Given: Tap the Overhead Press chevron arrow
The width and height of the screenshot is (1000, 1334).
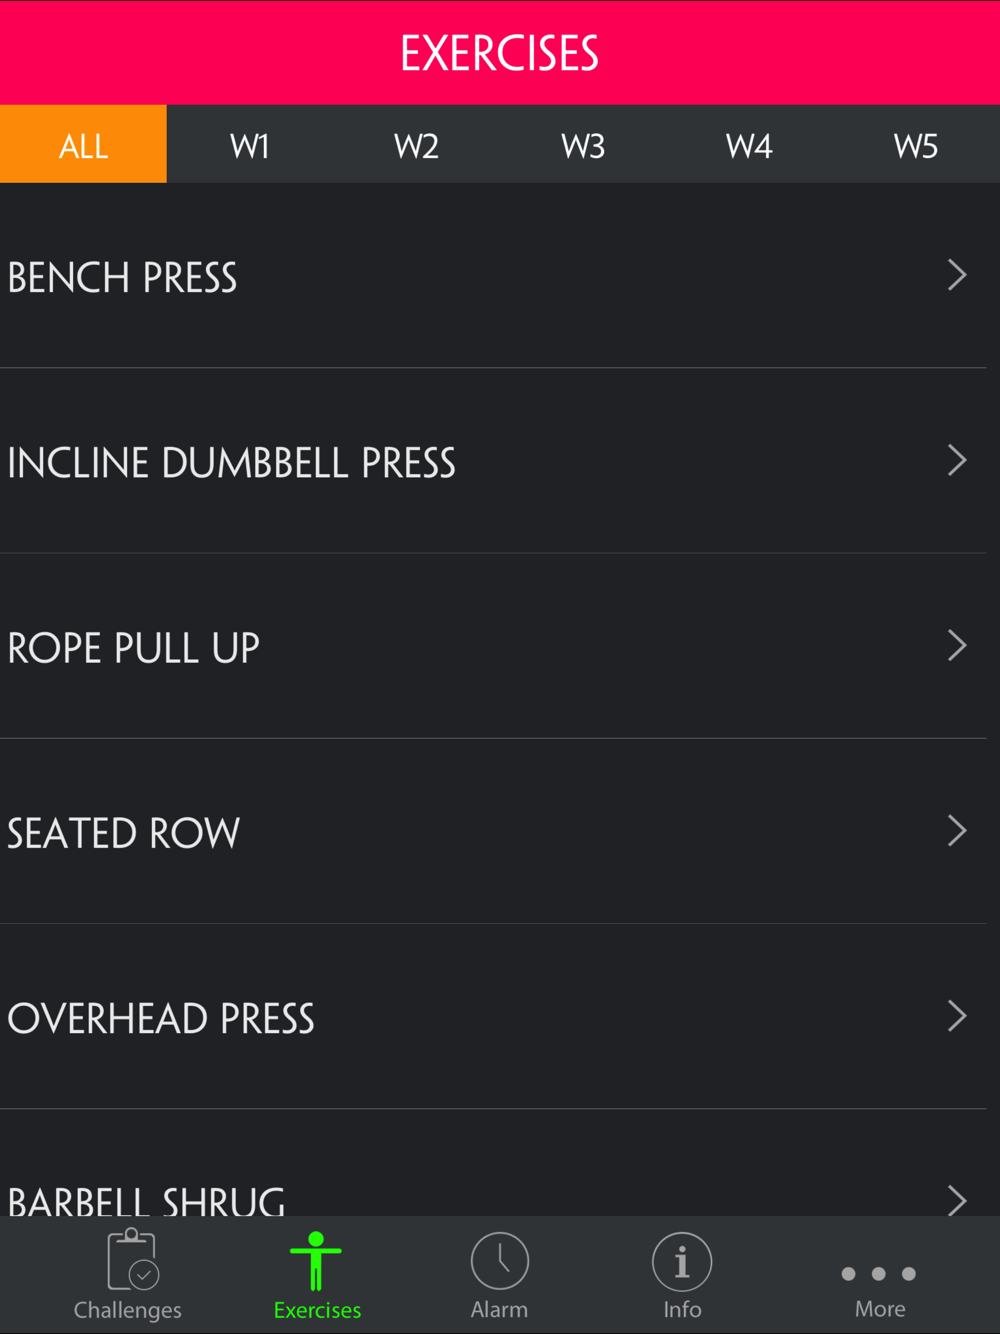Looking at the screenshot, I should [x=957, y=1016].
